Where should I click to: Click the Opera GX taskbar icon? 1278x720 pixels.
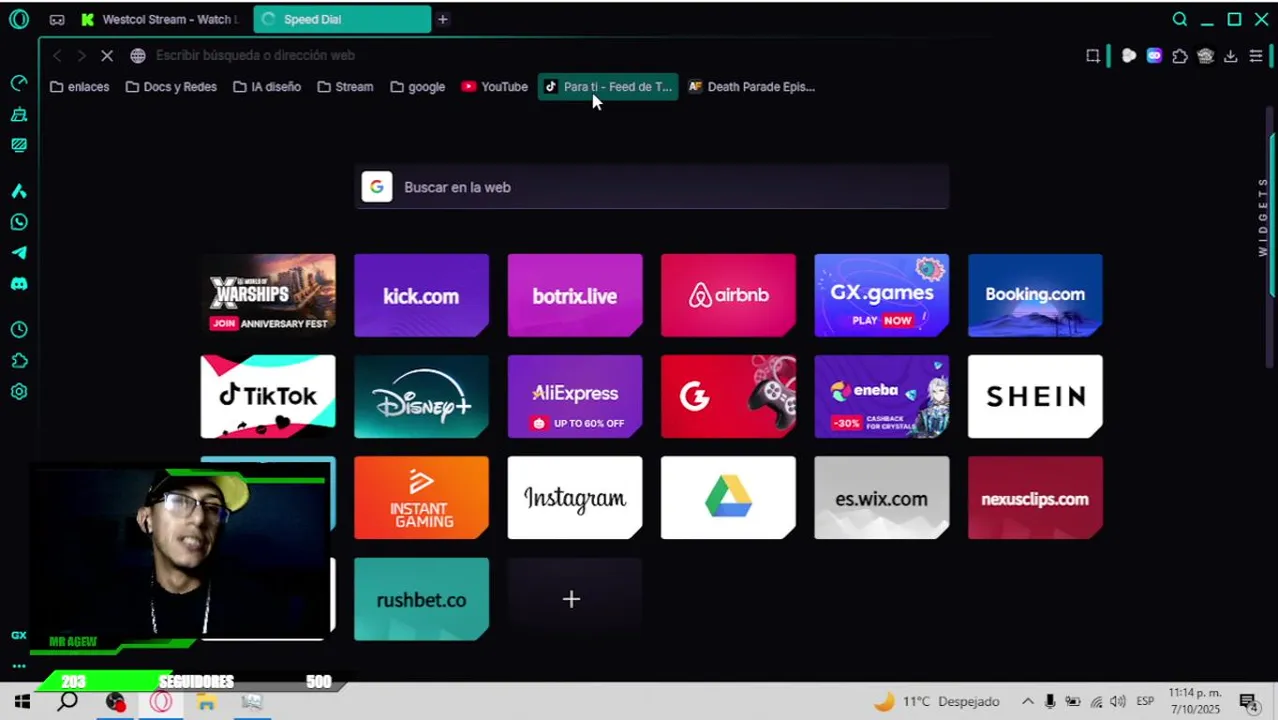pos(160,702)
